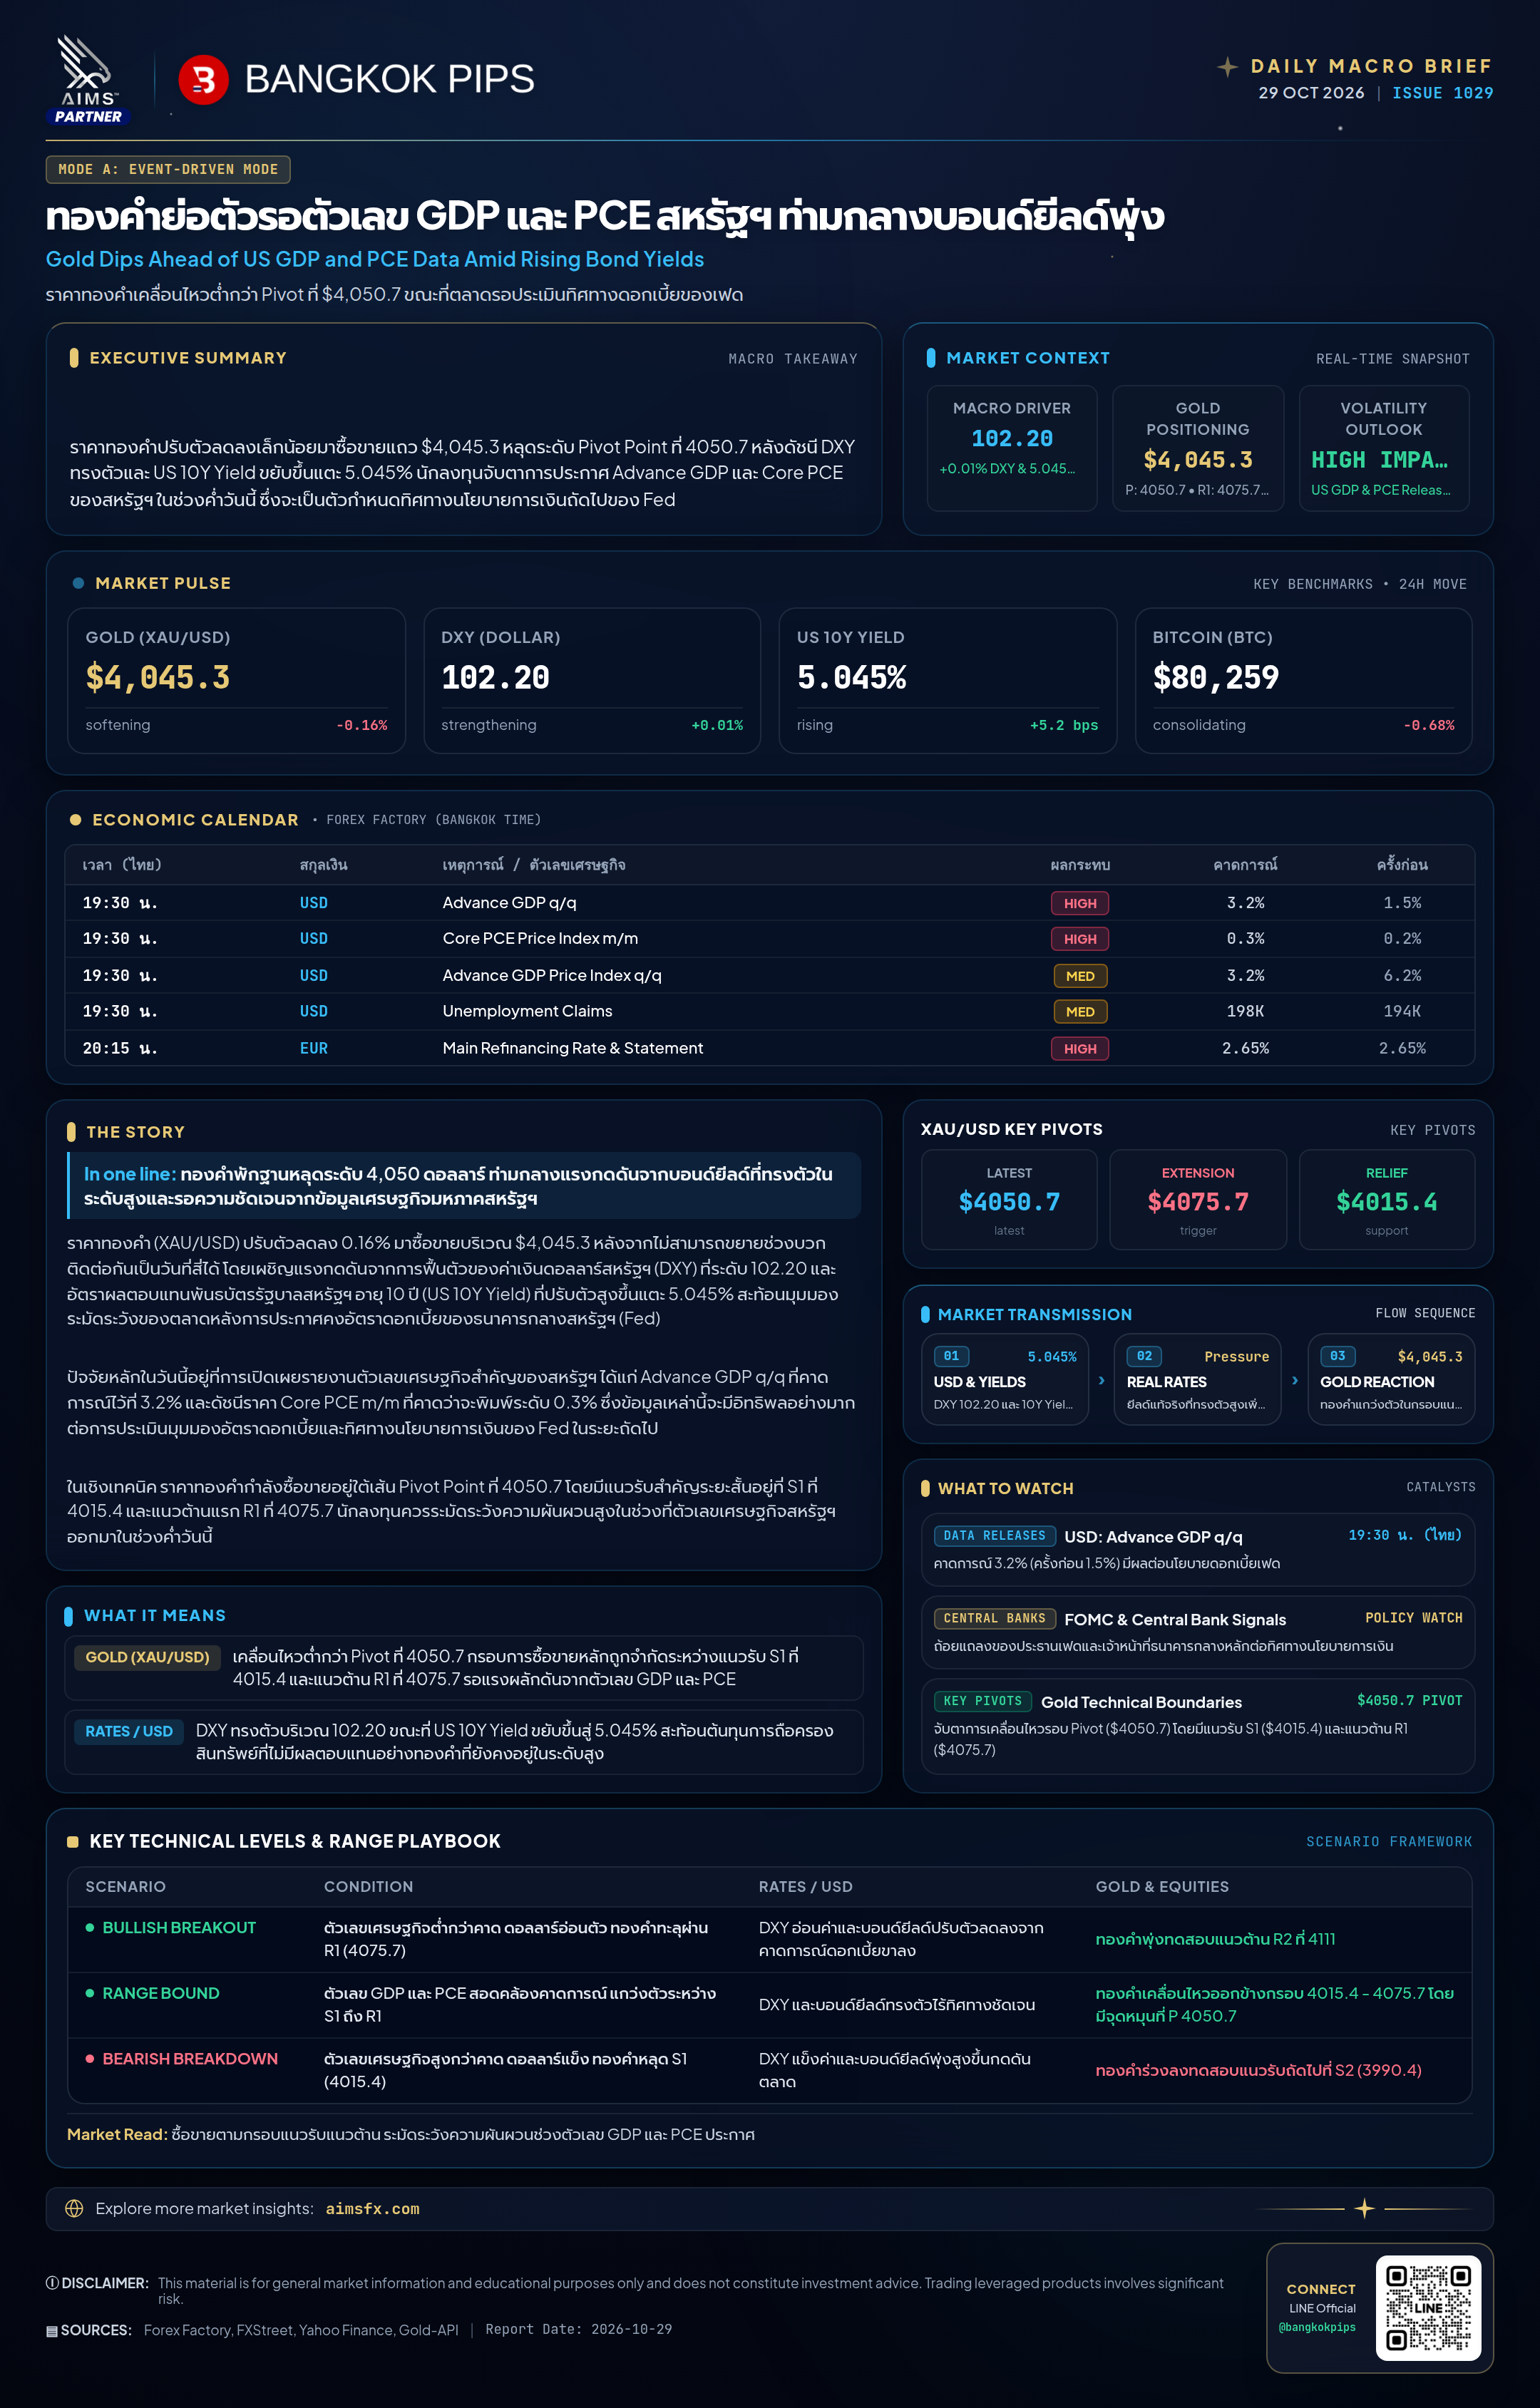
Task: Click the CONDITION column header
Action: click(x=368, y=1886)
